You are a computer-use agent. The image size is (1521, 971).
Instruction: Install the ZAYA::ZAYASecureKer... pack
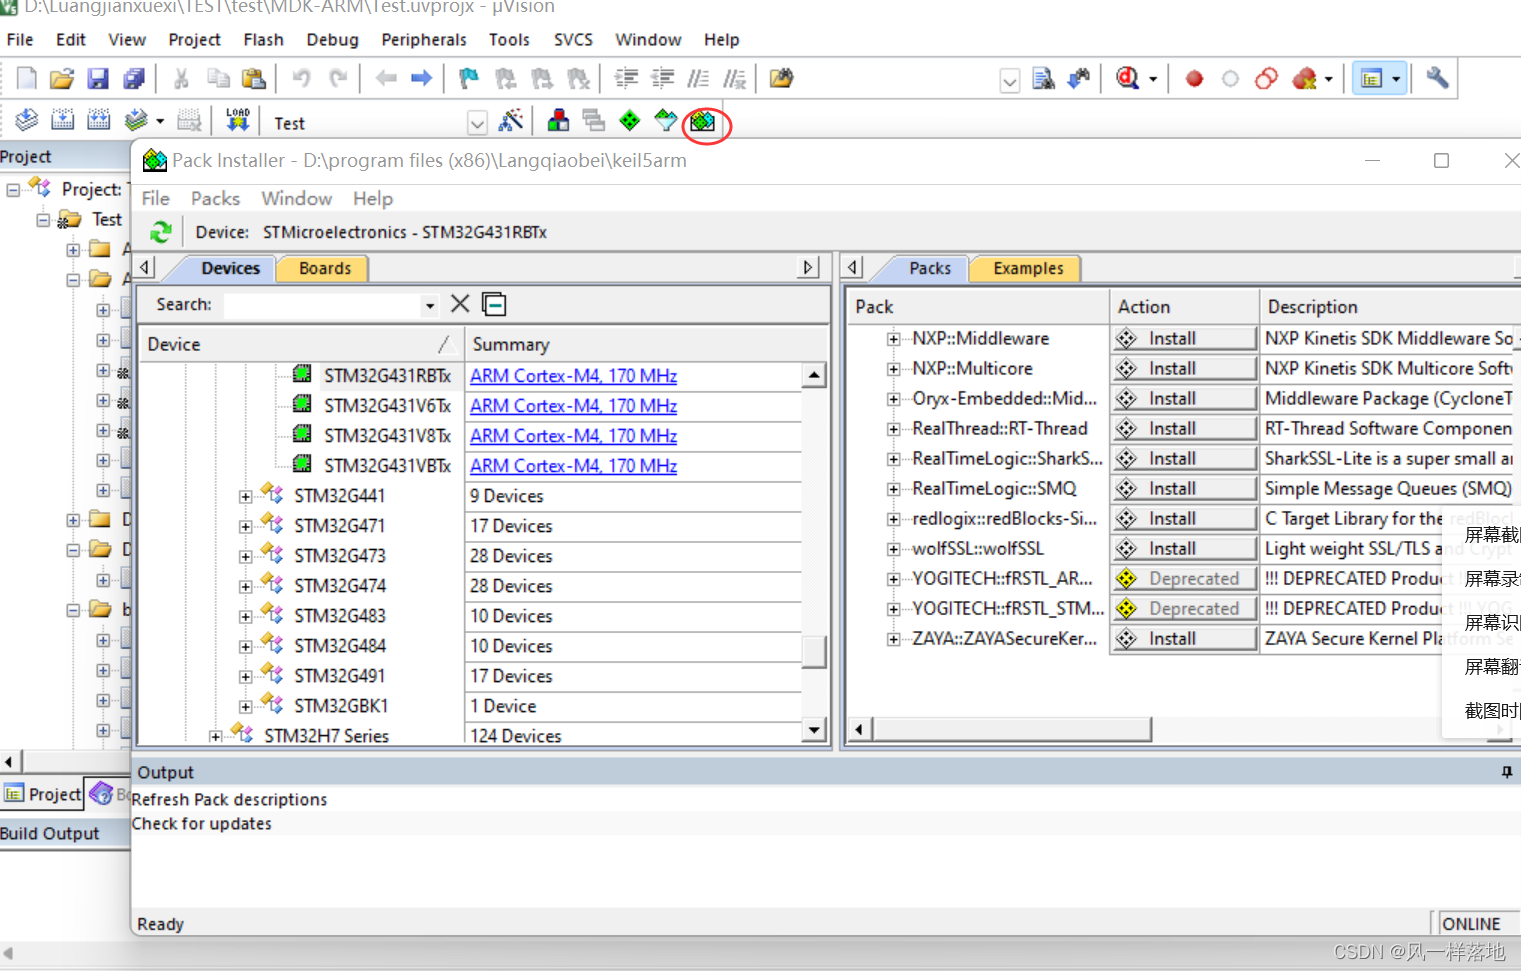pos(1184,638)
